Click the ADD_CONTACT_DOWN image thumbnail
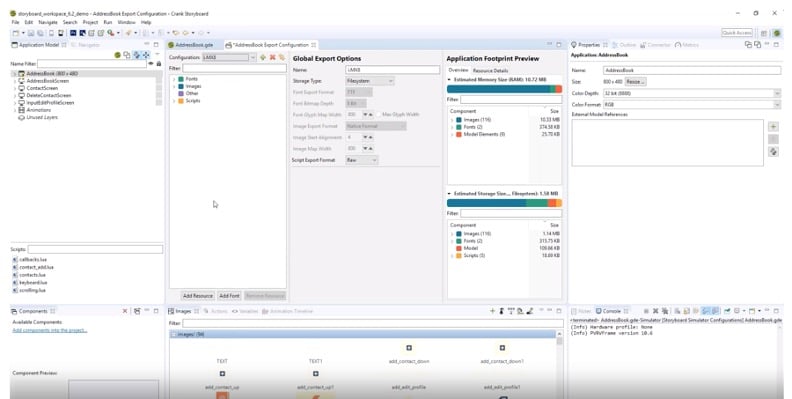 [409, 348]
